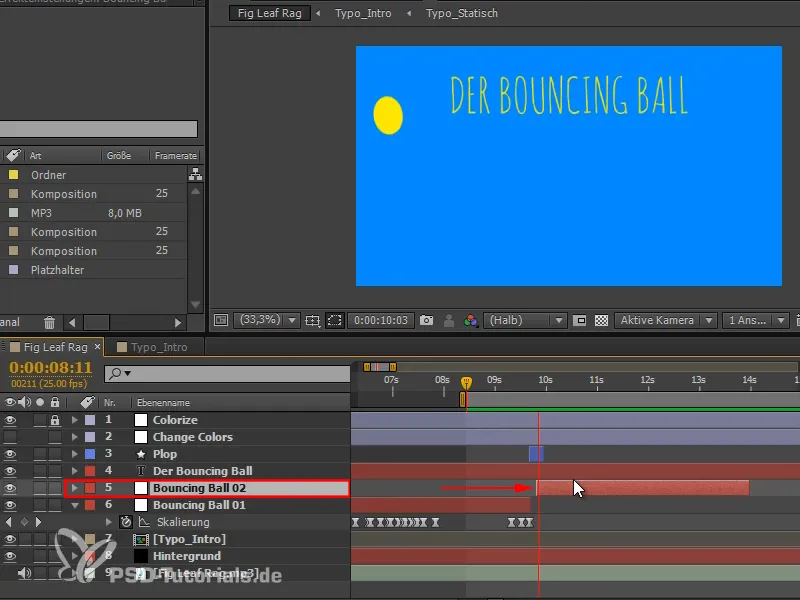
Task: Close the Fig Leaf Rag timeline tab
Action: (x=97, y=346)
